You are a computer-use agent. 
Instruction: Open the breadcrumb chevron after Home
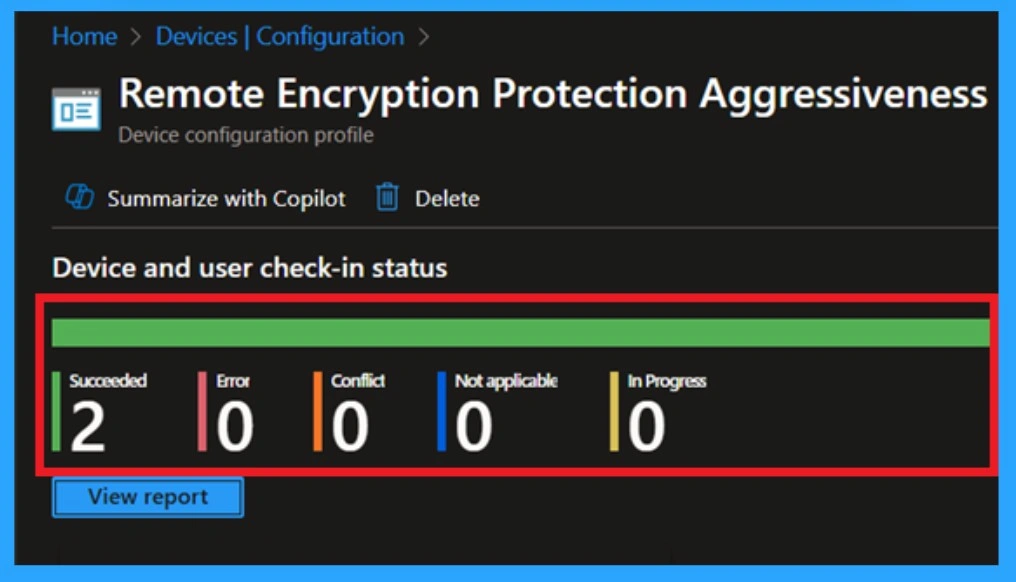tap(137, 36)
